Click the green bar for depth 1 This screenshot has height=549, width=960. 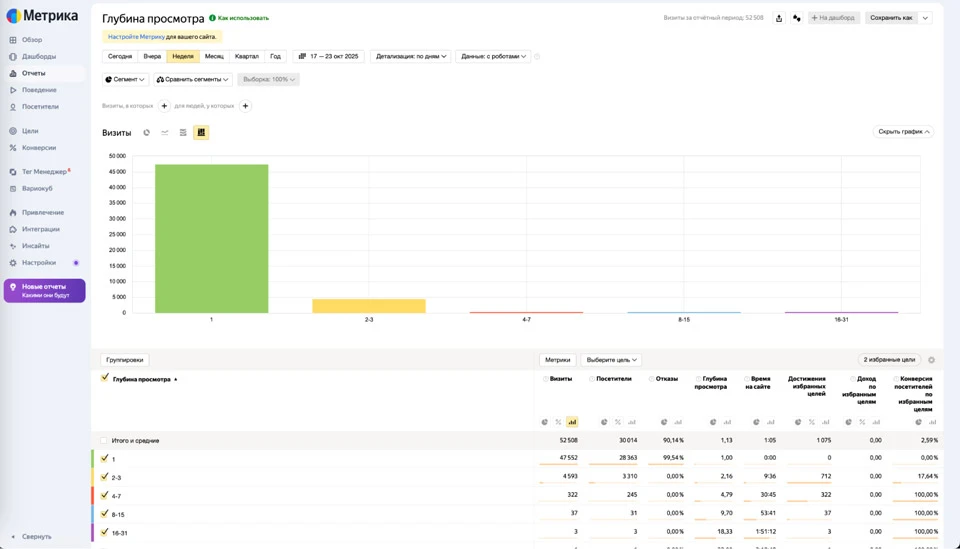[x=211, y=238]
